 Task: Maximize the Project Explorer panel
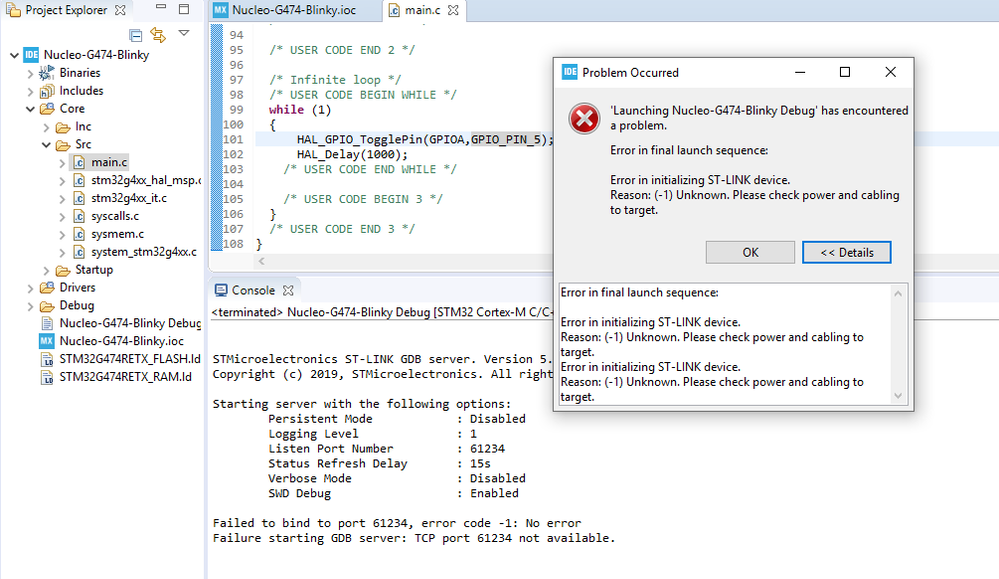(184, 9)
